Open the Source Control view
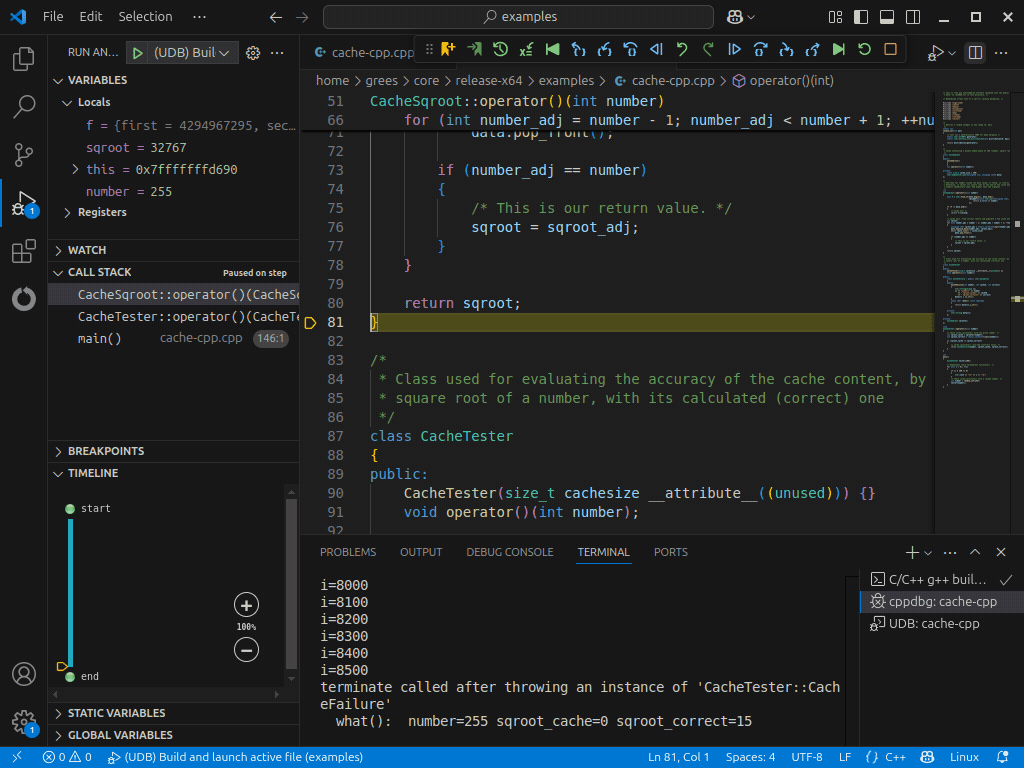Viewport: 1024px width, 768px height. tap(24, 155)
